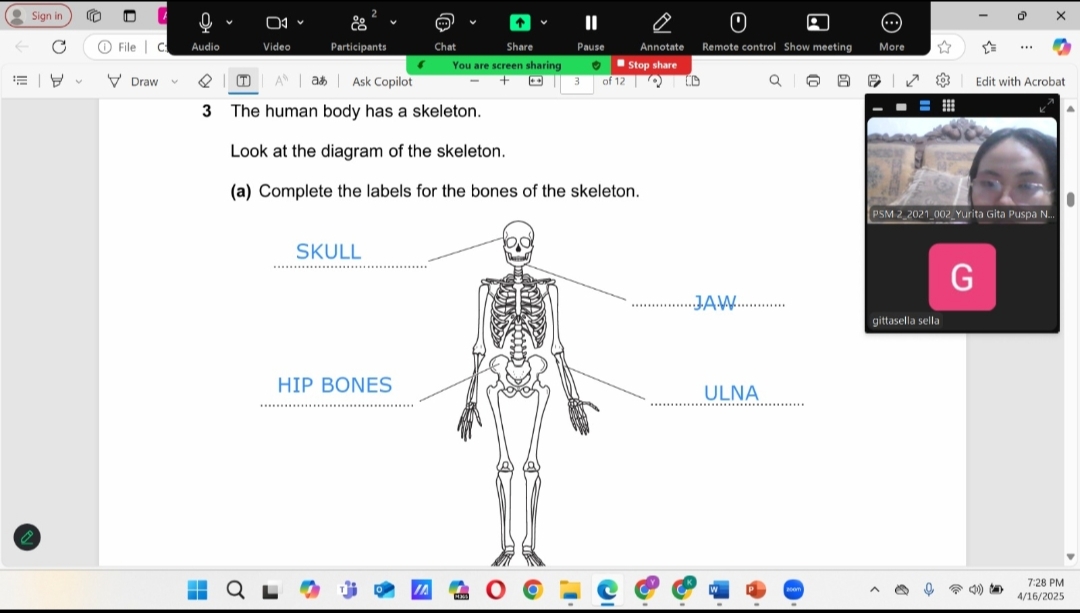This screenshot has height=613, width=1080.
Task: Click the HIP BONES label text
Action: click(335, 385)
